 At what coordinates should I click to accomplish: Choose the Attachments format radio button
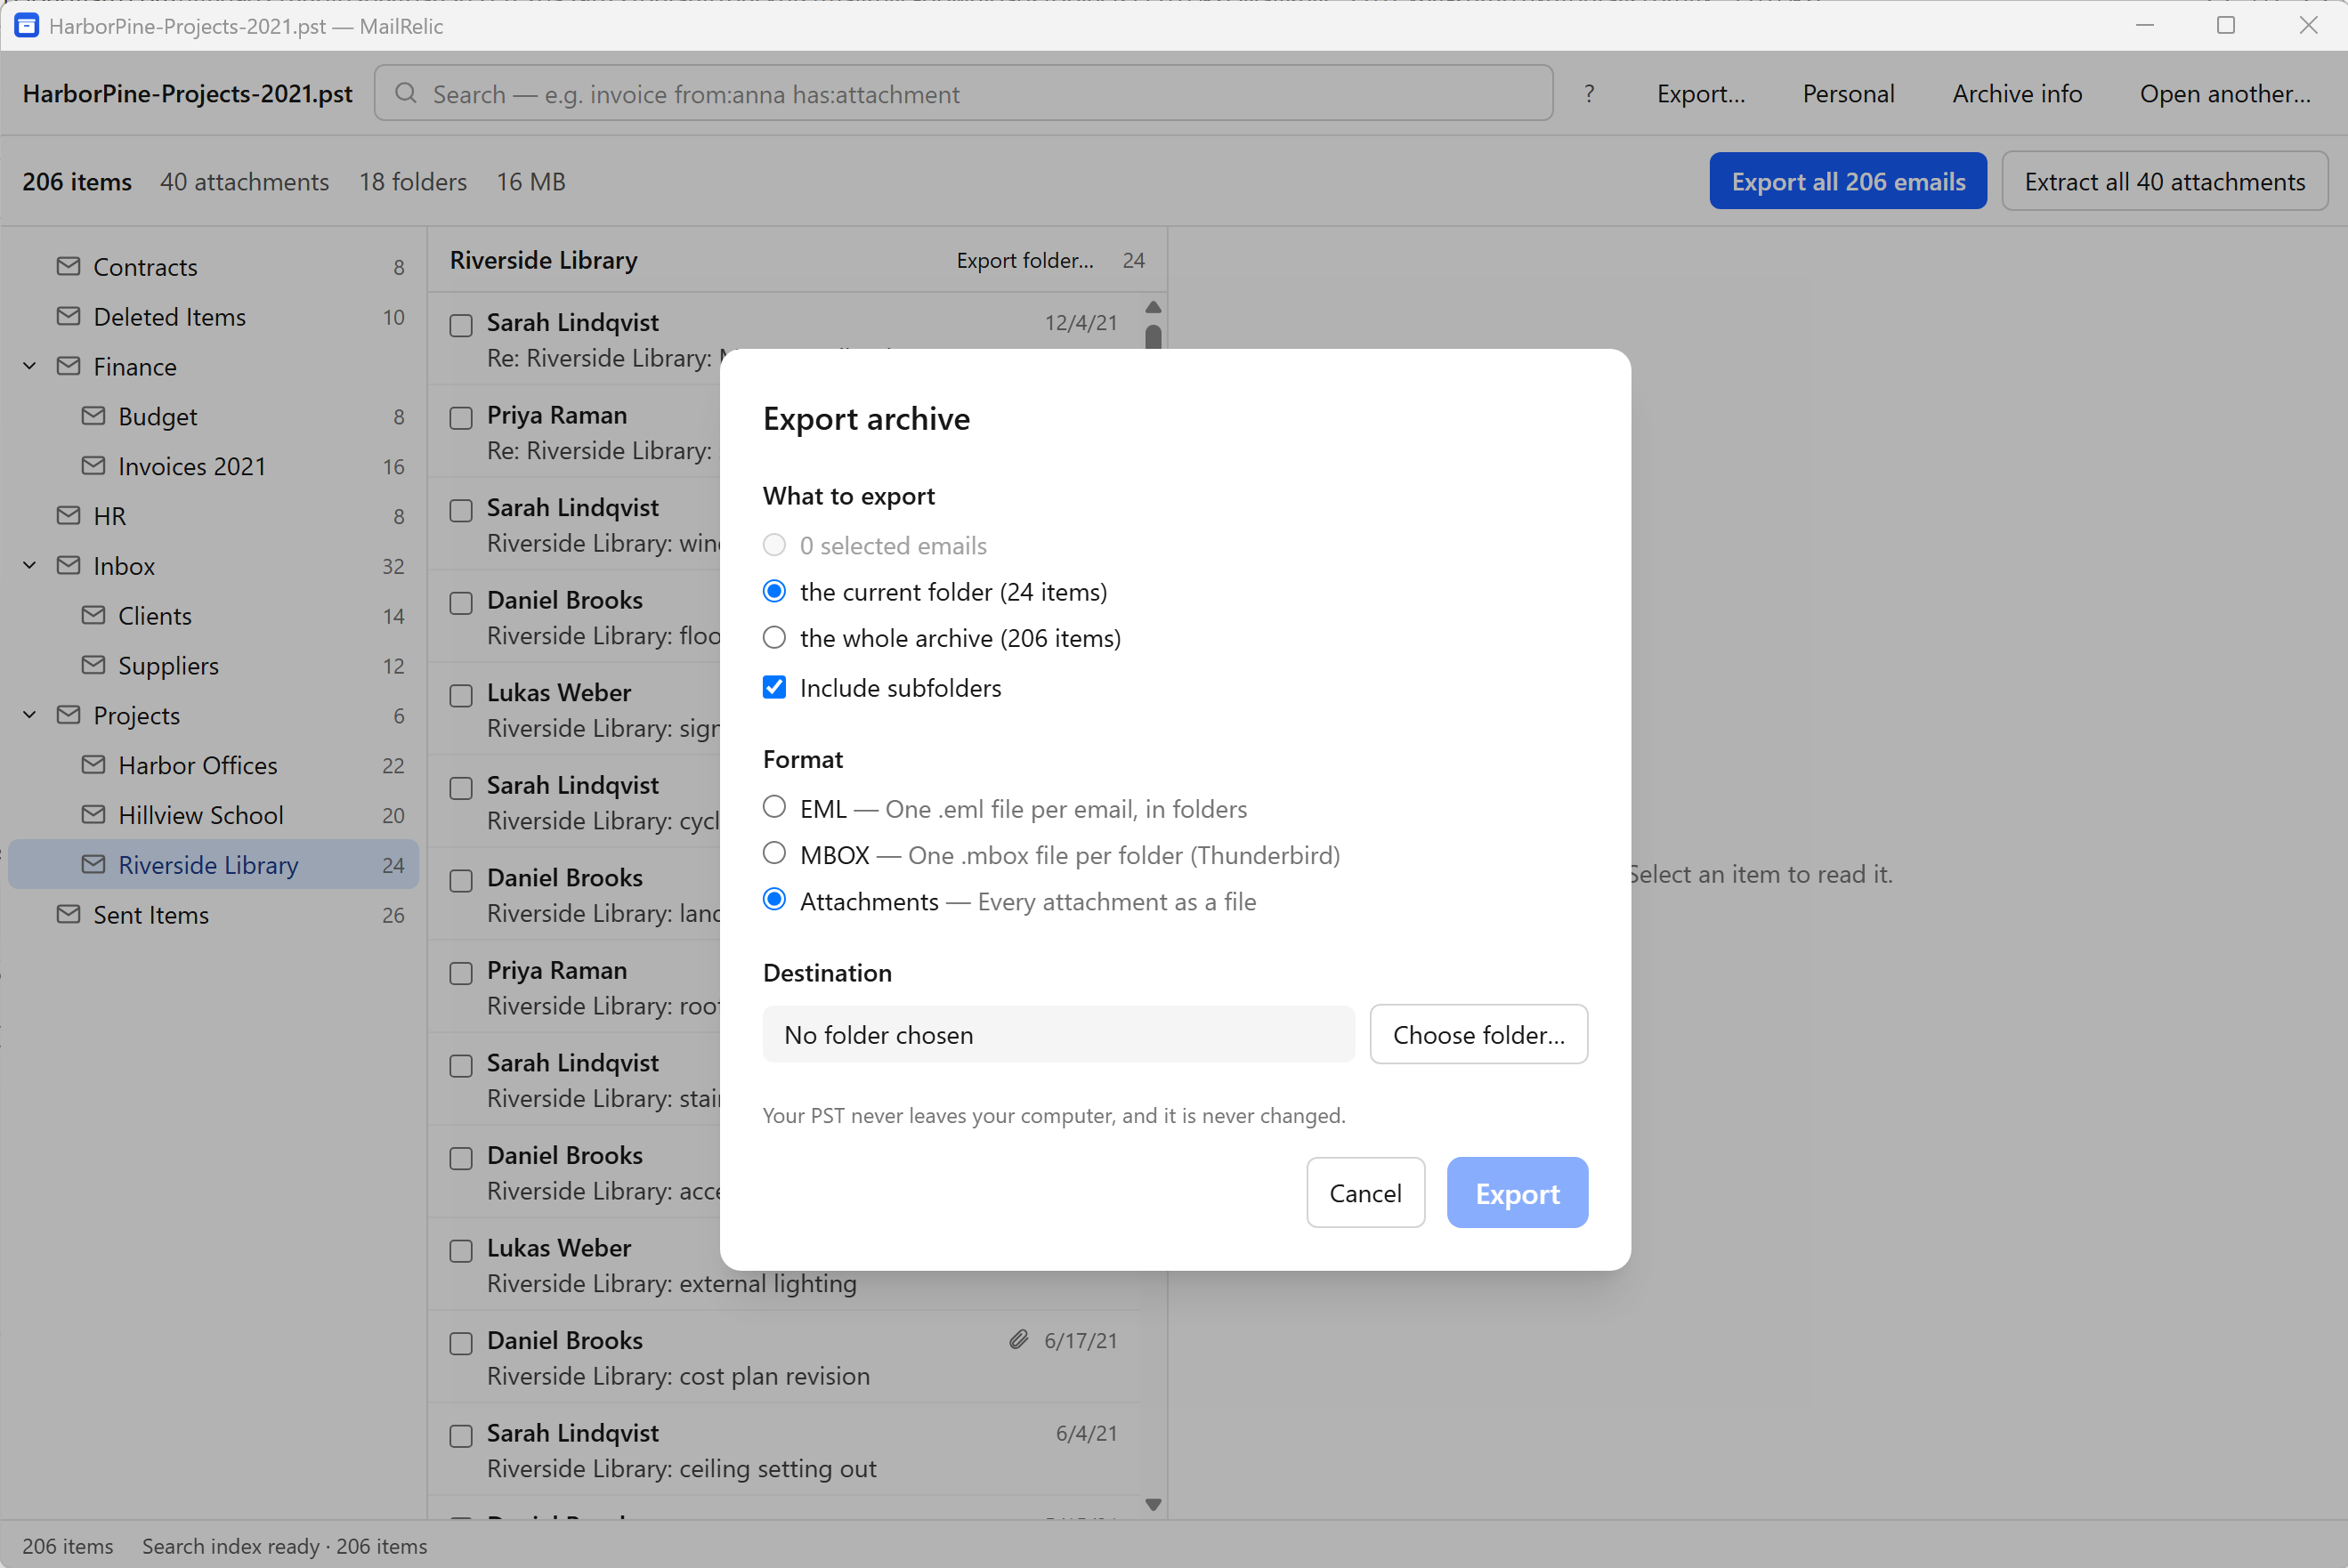(774, 900)
